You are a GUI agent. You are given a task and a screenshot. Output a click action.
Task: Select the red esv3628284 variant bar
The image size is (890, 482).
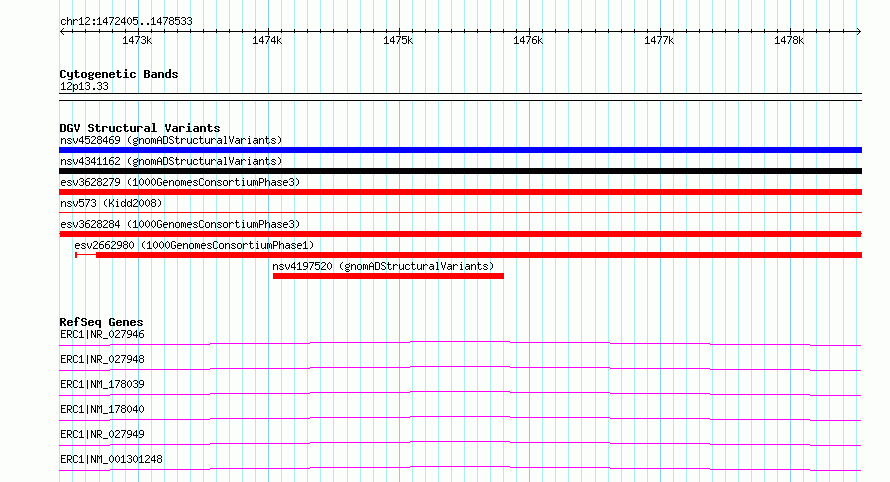(x=460, y=234)
